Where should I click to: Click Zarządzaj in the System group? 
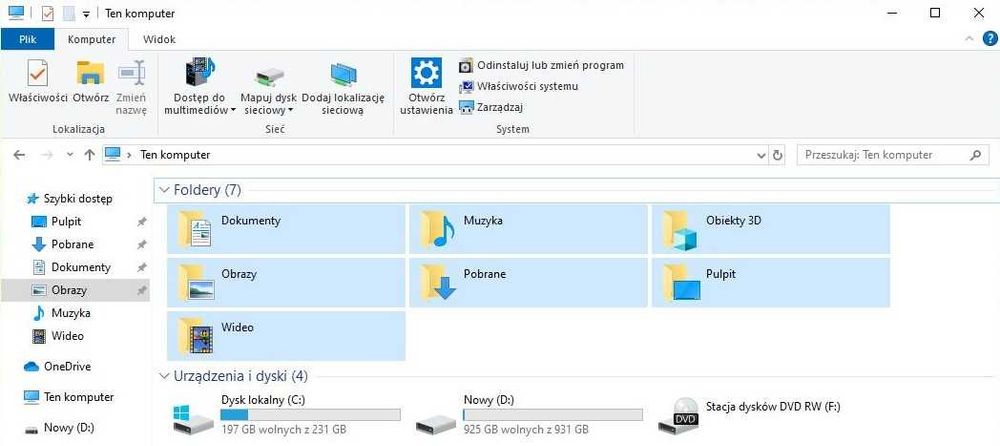point(491,107)
